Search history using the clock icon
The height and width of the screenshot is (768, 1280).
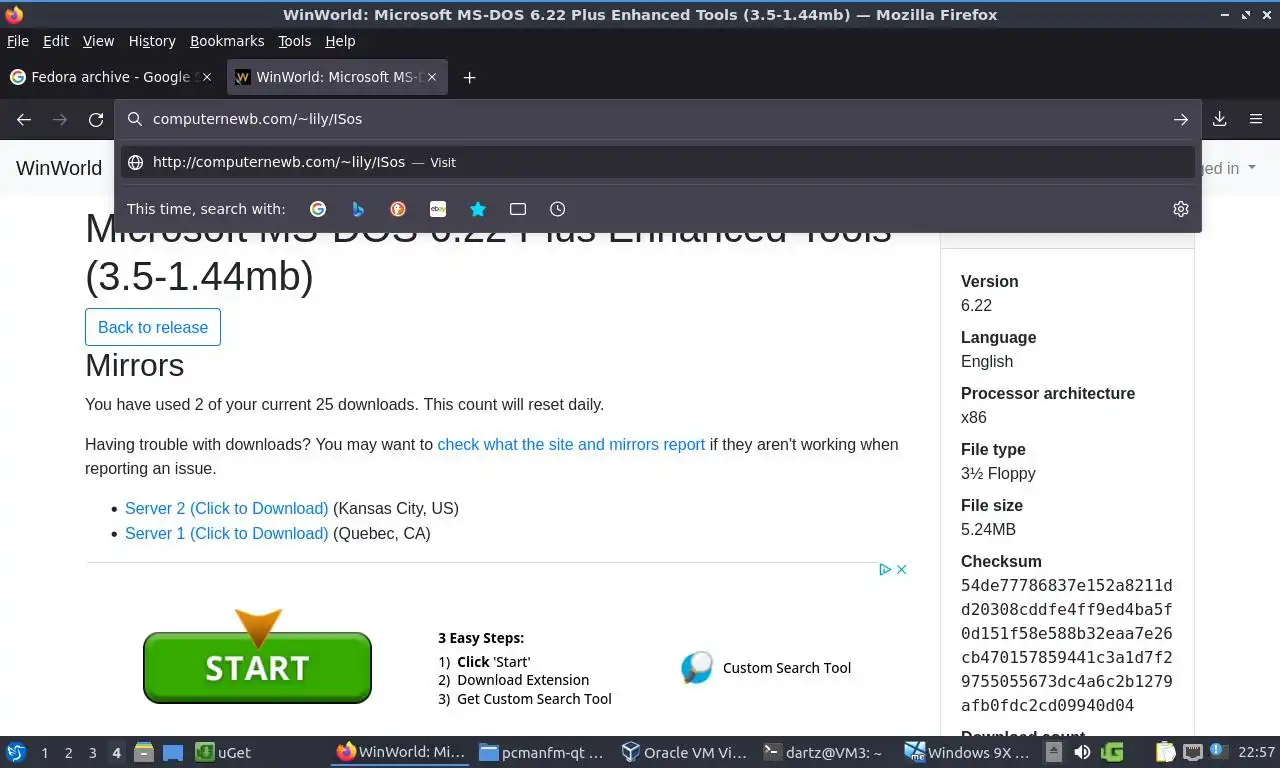tap(558, 209)
